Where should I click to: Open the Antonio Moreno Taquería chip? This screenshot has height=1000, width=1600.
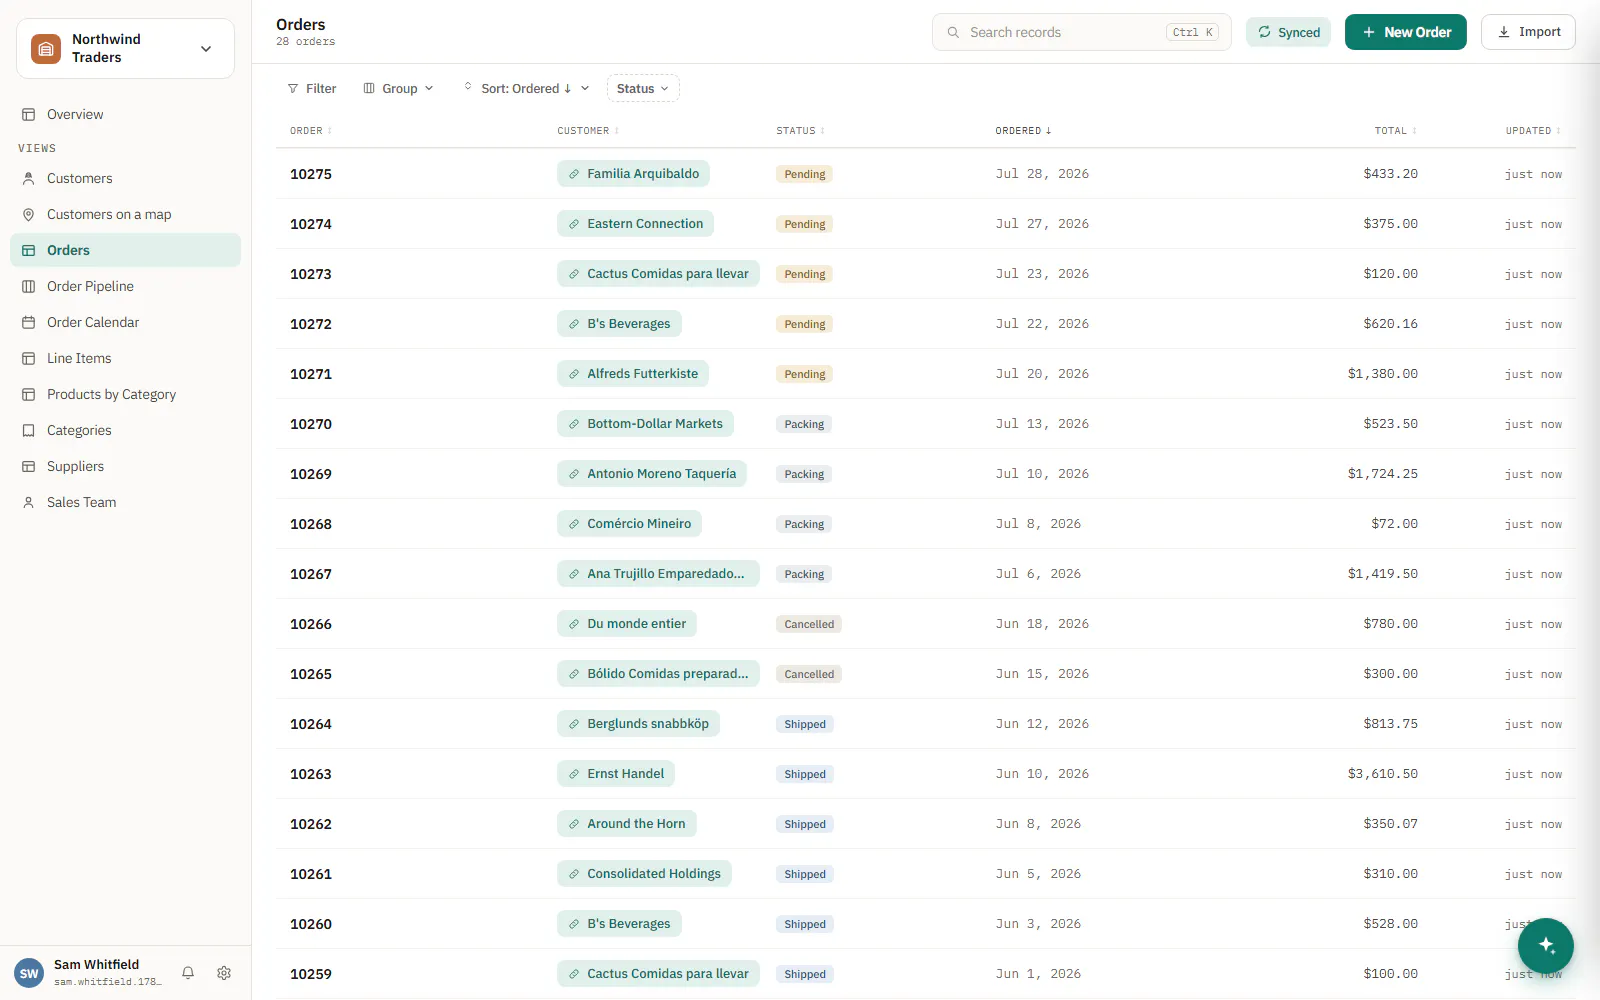652,474
